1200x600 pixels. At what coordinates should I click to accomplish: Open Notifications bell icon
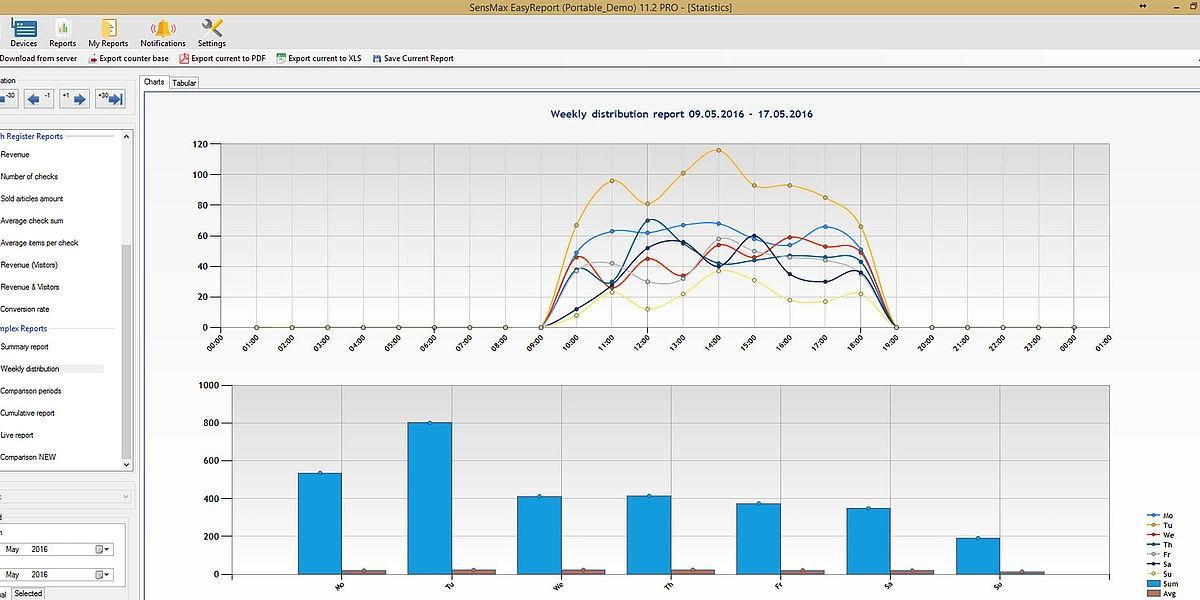click(162, 32)
